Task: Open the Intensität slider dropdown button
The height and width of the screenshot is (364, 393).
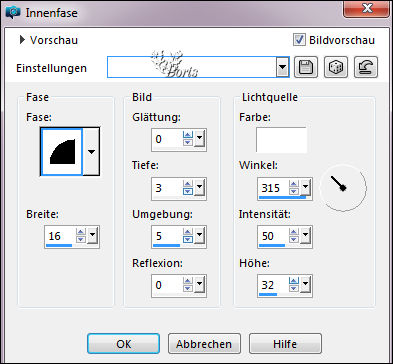Action: click(x=305, y=235)
